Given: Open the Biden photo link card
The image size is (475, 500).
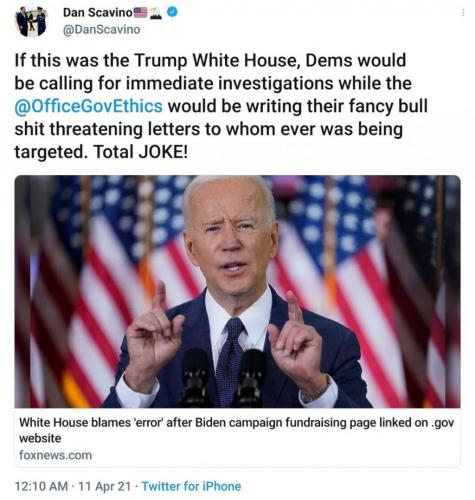Looking at the screenshot, I should pos(237,321).
